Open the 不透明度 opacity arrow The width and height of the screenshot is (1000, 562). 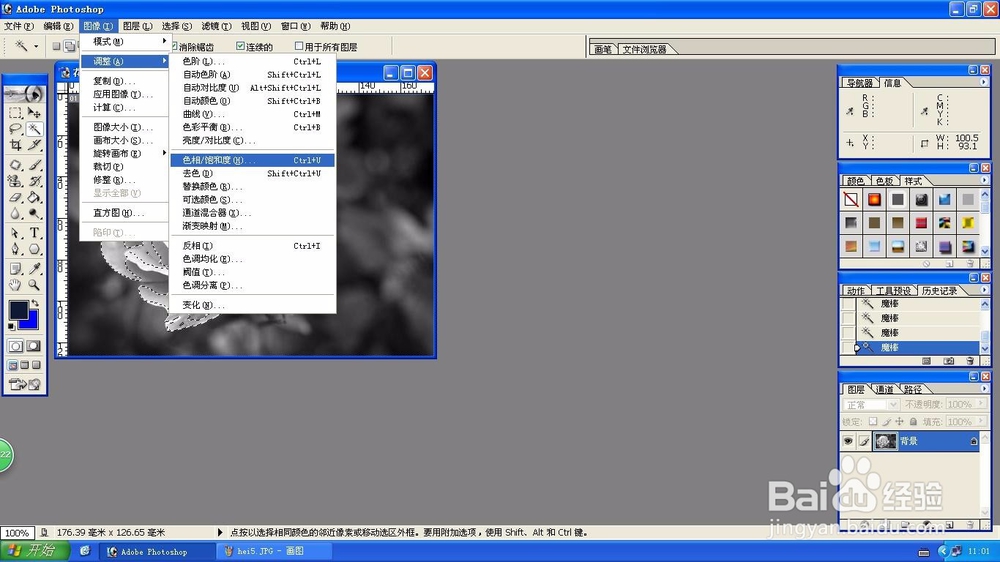click(x=981, y=404)
